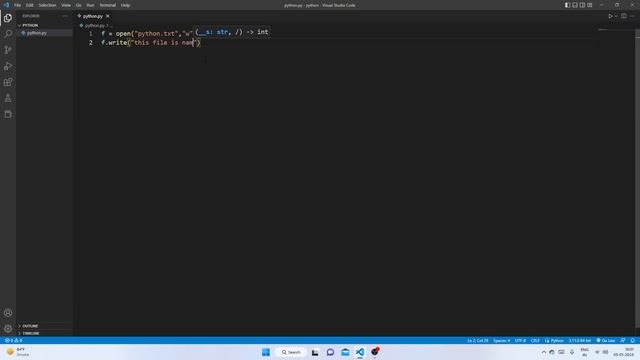The image size is (640, 360).
Task: Click Ln 2, Col status bar entry
Action: [478, 340]
